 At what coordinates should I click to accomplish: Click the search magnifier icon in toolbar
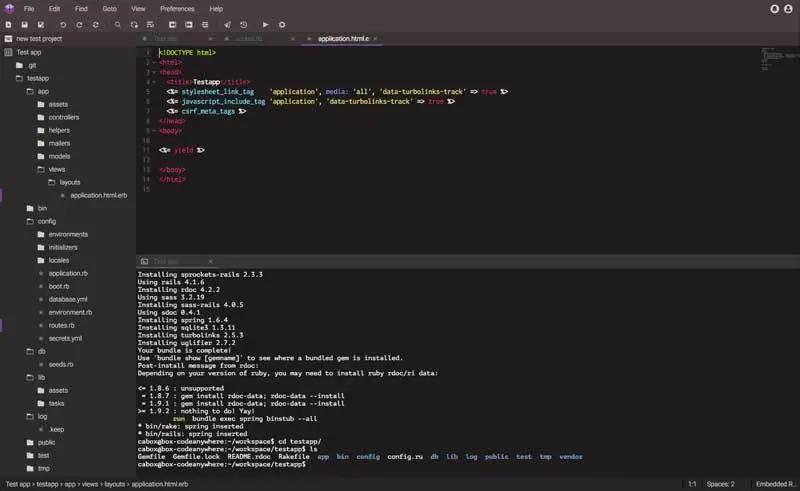pos(117,24)
